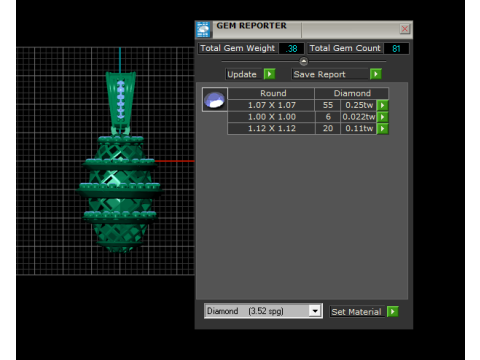Click the GEM REPORTER title bar text
Viewport: 480px width, 360px height.
tap(251, 26)
